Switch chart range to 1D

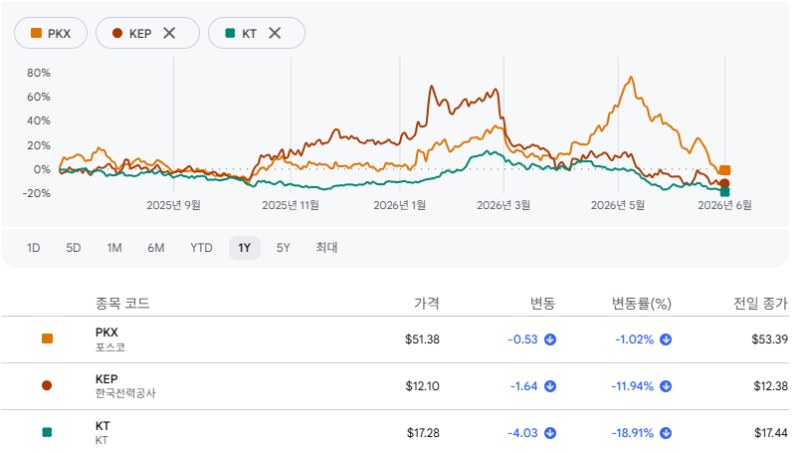tap(33, 248)
